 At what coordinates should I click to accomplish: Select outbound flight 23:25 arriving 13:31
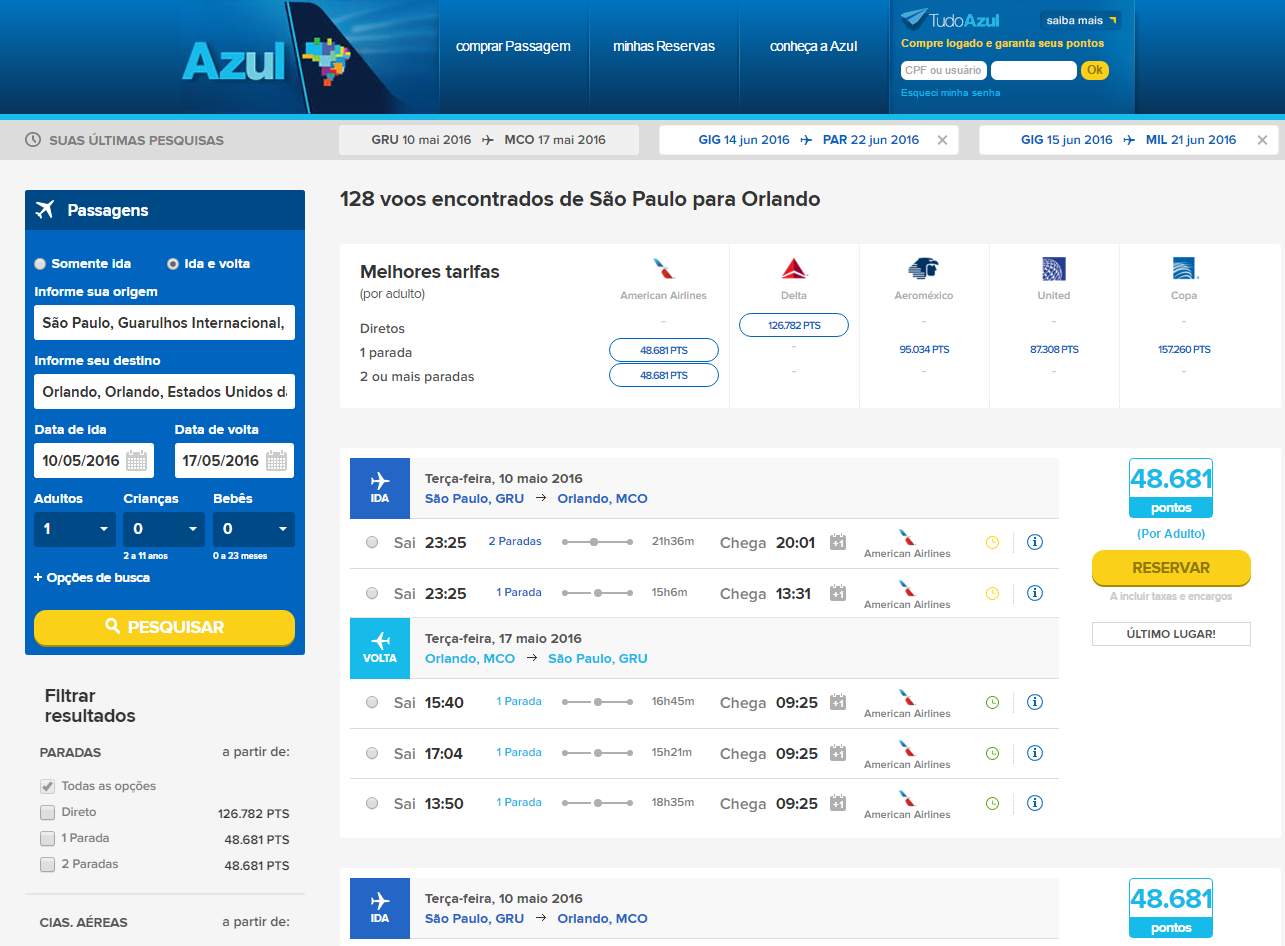(372, 593)
